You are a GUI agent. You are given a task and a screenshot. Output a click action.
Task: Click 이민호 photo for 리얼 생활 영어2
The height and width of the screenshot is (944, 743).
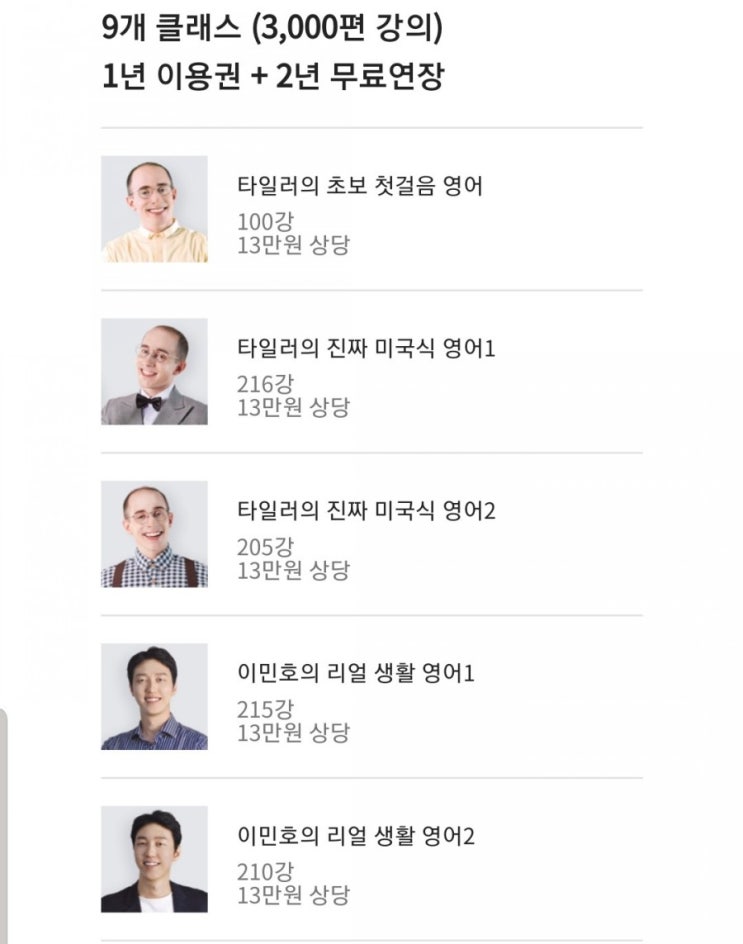point(154,859)
